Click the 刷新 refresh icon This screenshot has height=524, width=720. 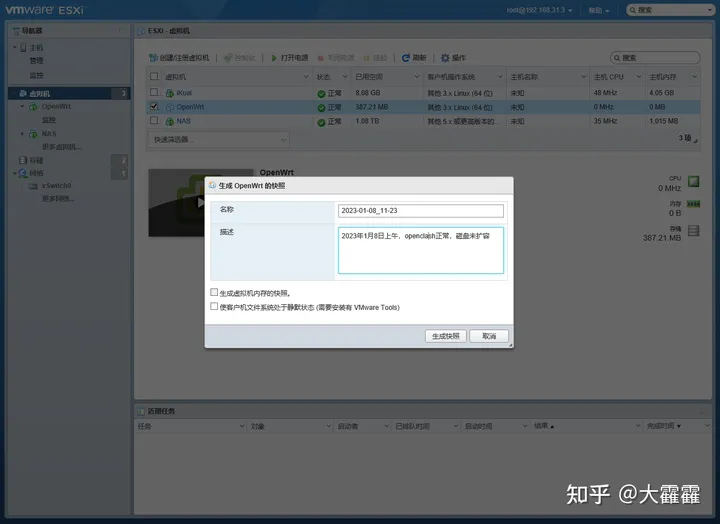406,58
